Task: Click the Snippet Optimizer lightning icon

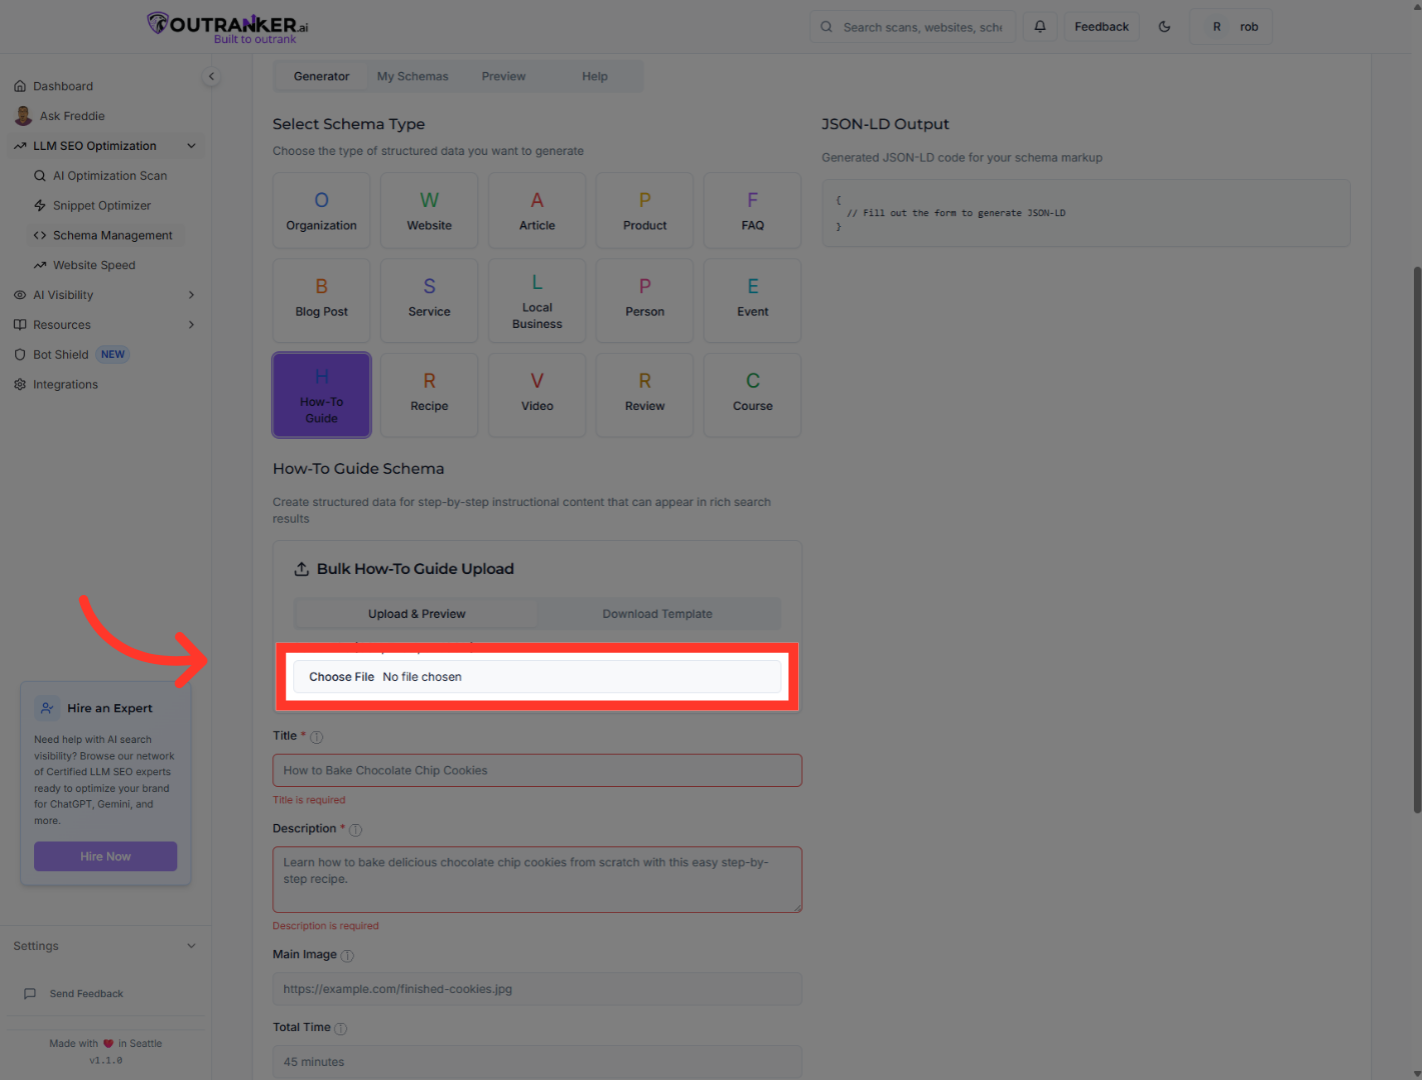Action: (40, 206)
